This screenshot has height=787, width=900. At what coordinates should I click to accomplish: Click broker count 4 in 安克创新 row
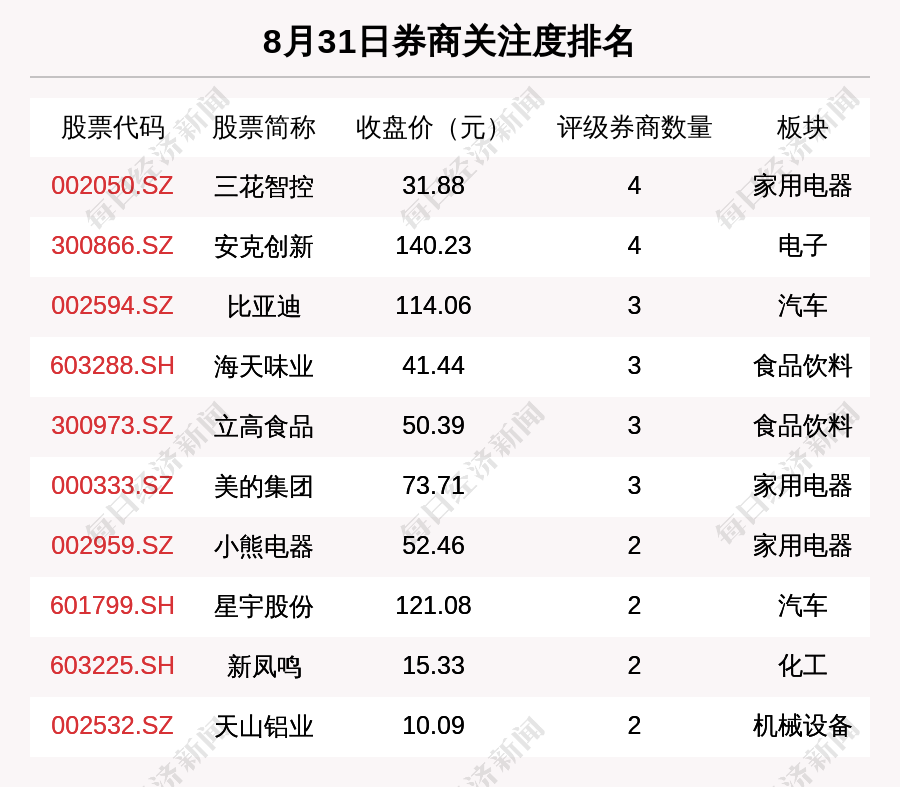pyautogui.click(x=634, y=246)
